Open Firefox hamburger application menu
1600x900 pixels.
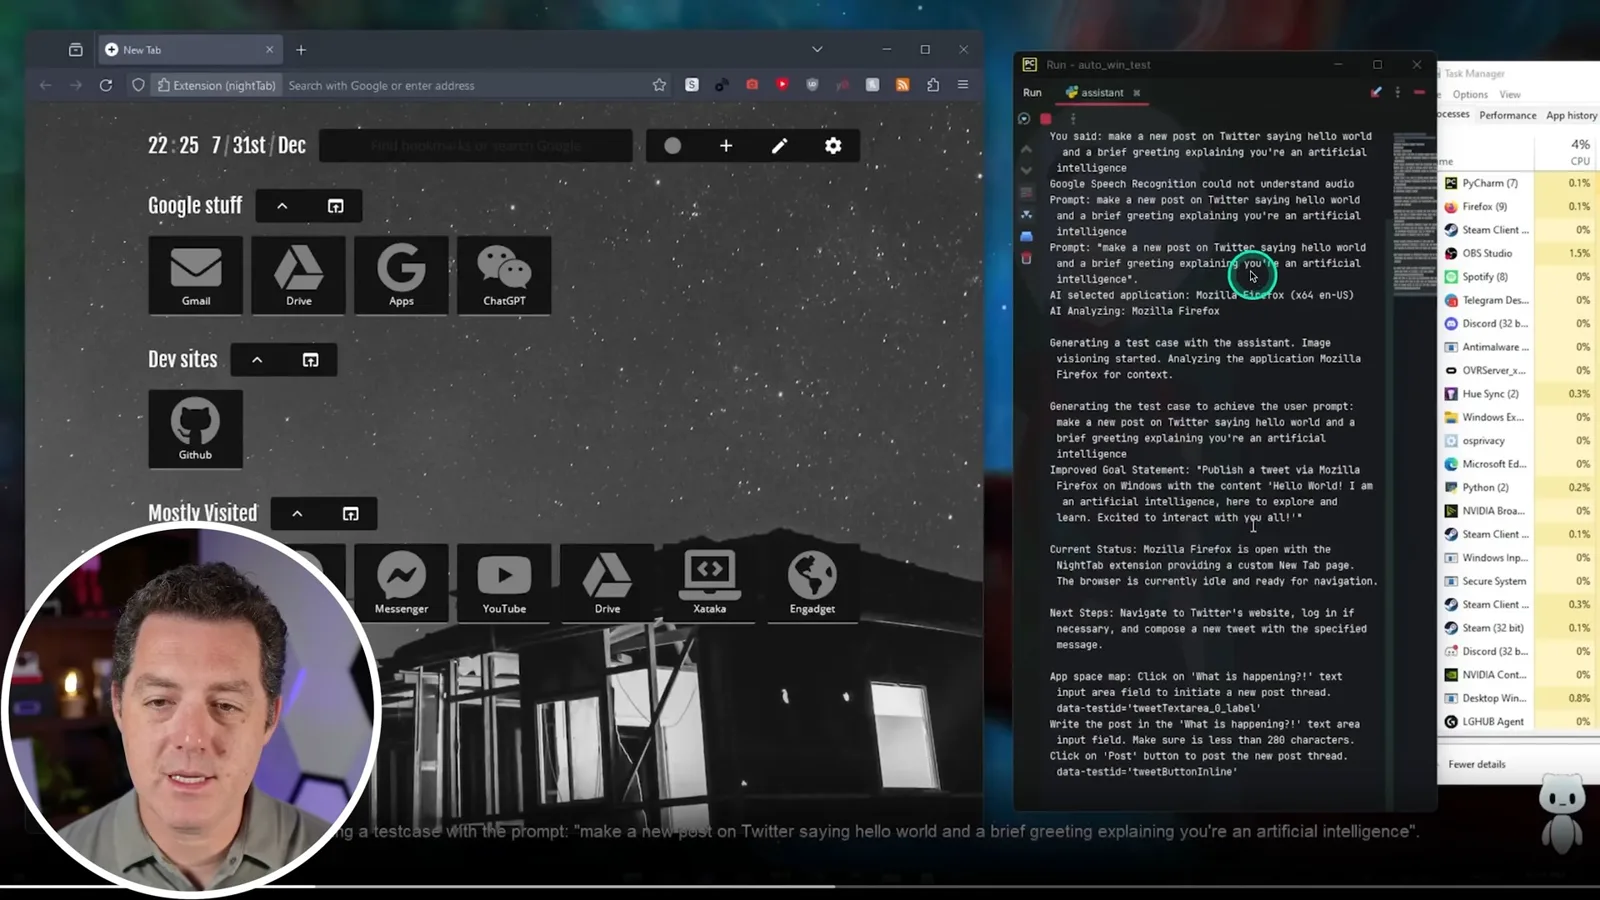(x=963, y=85)
